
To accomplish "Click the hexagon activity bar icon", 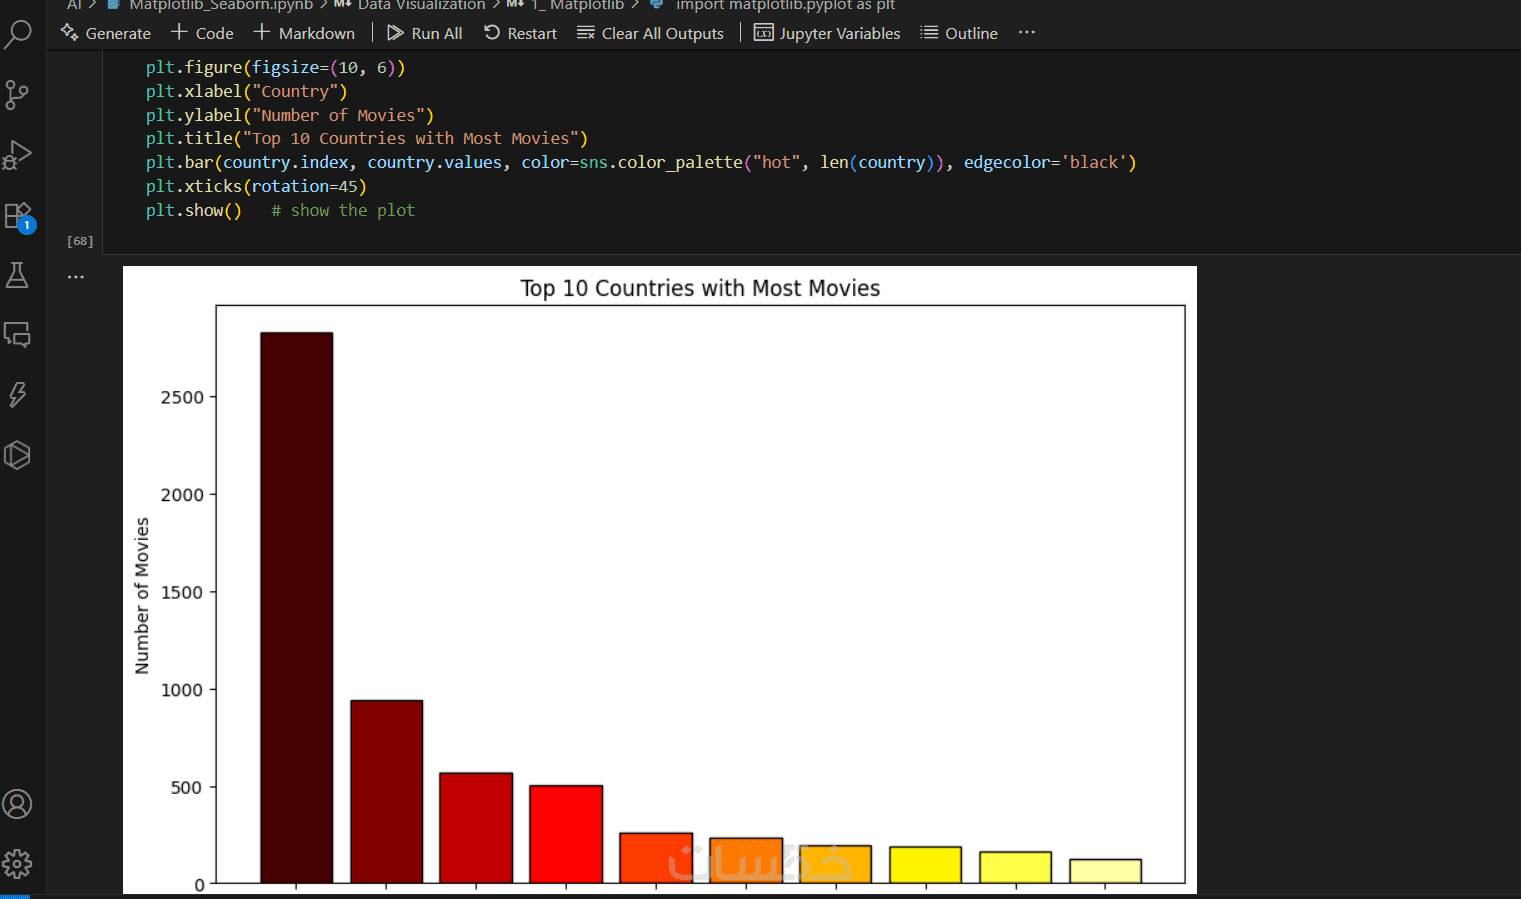I will click(x=18, y=455).
